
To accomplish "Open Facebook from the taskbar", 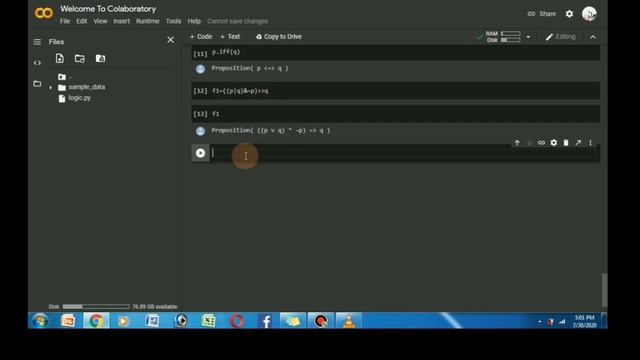I will click(266, 321).
